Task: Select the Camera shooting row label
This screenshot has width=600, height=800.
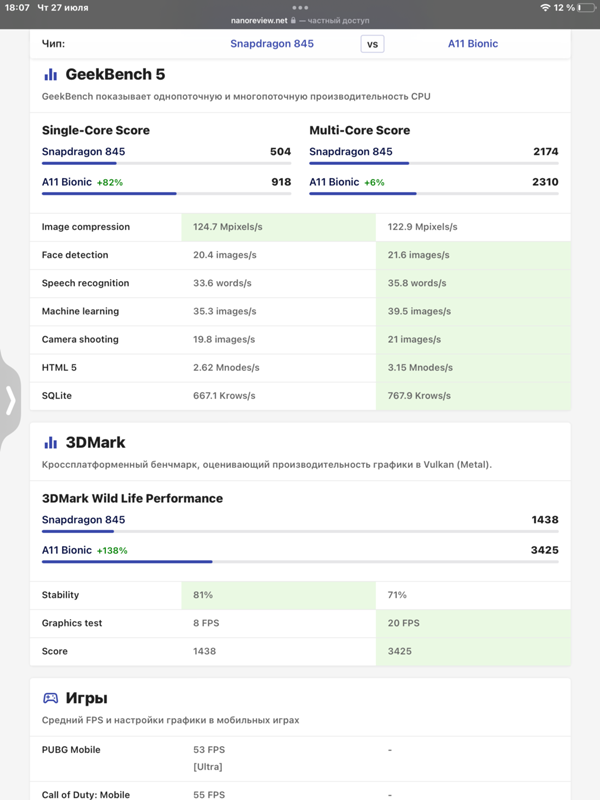Action: [x=80, y=339]
